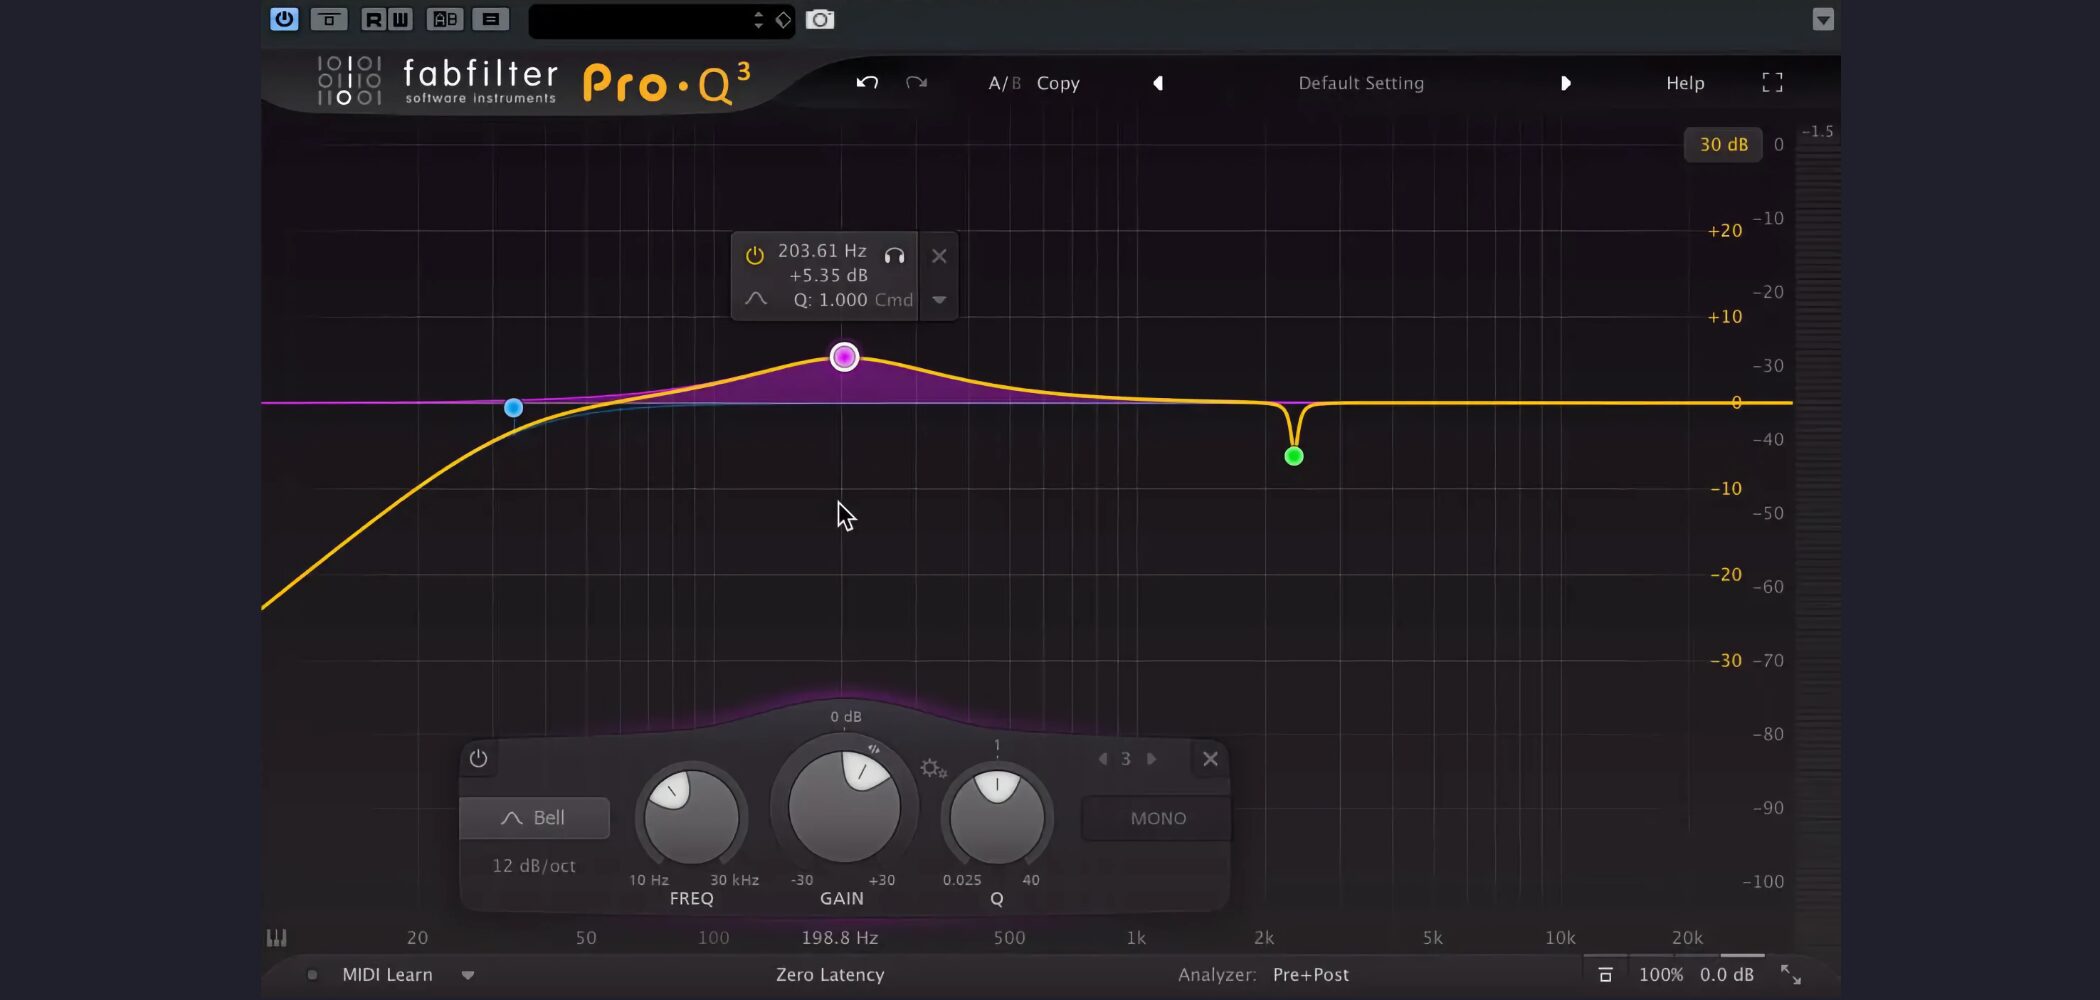Open the Bell filter shape dropdown
Viewport: 2100px width, 1000px height.
coord(534,818)
